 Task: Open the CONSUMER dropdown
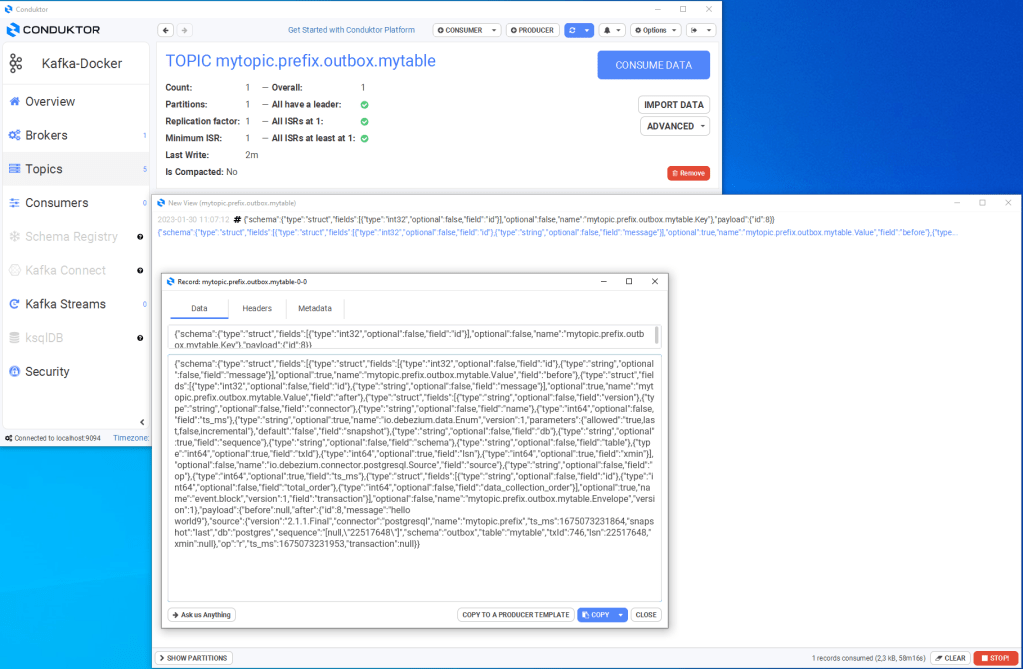click(x=467, y=30)
